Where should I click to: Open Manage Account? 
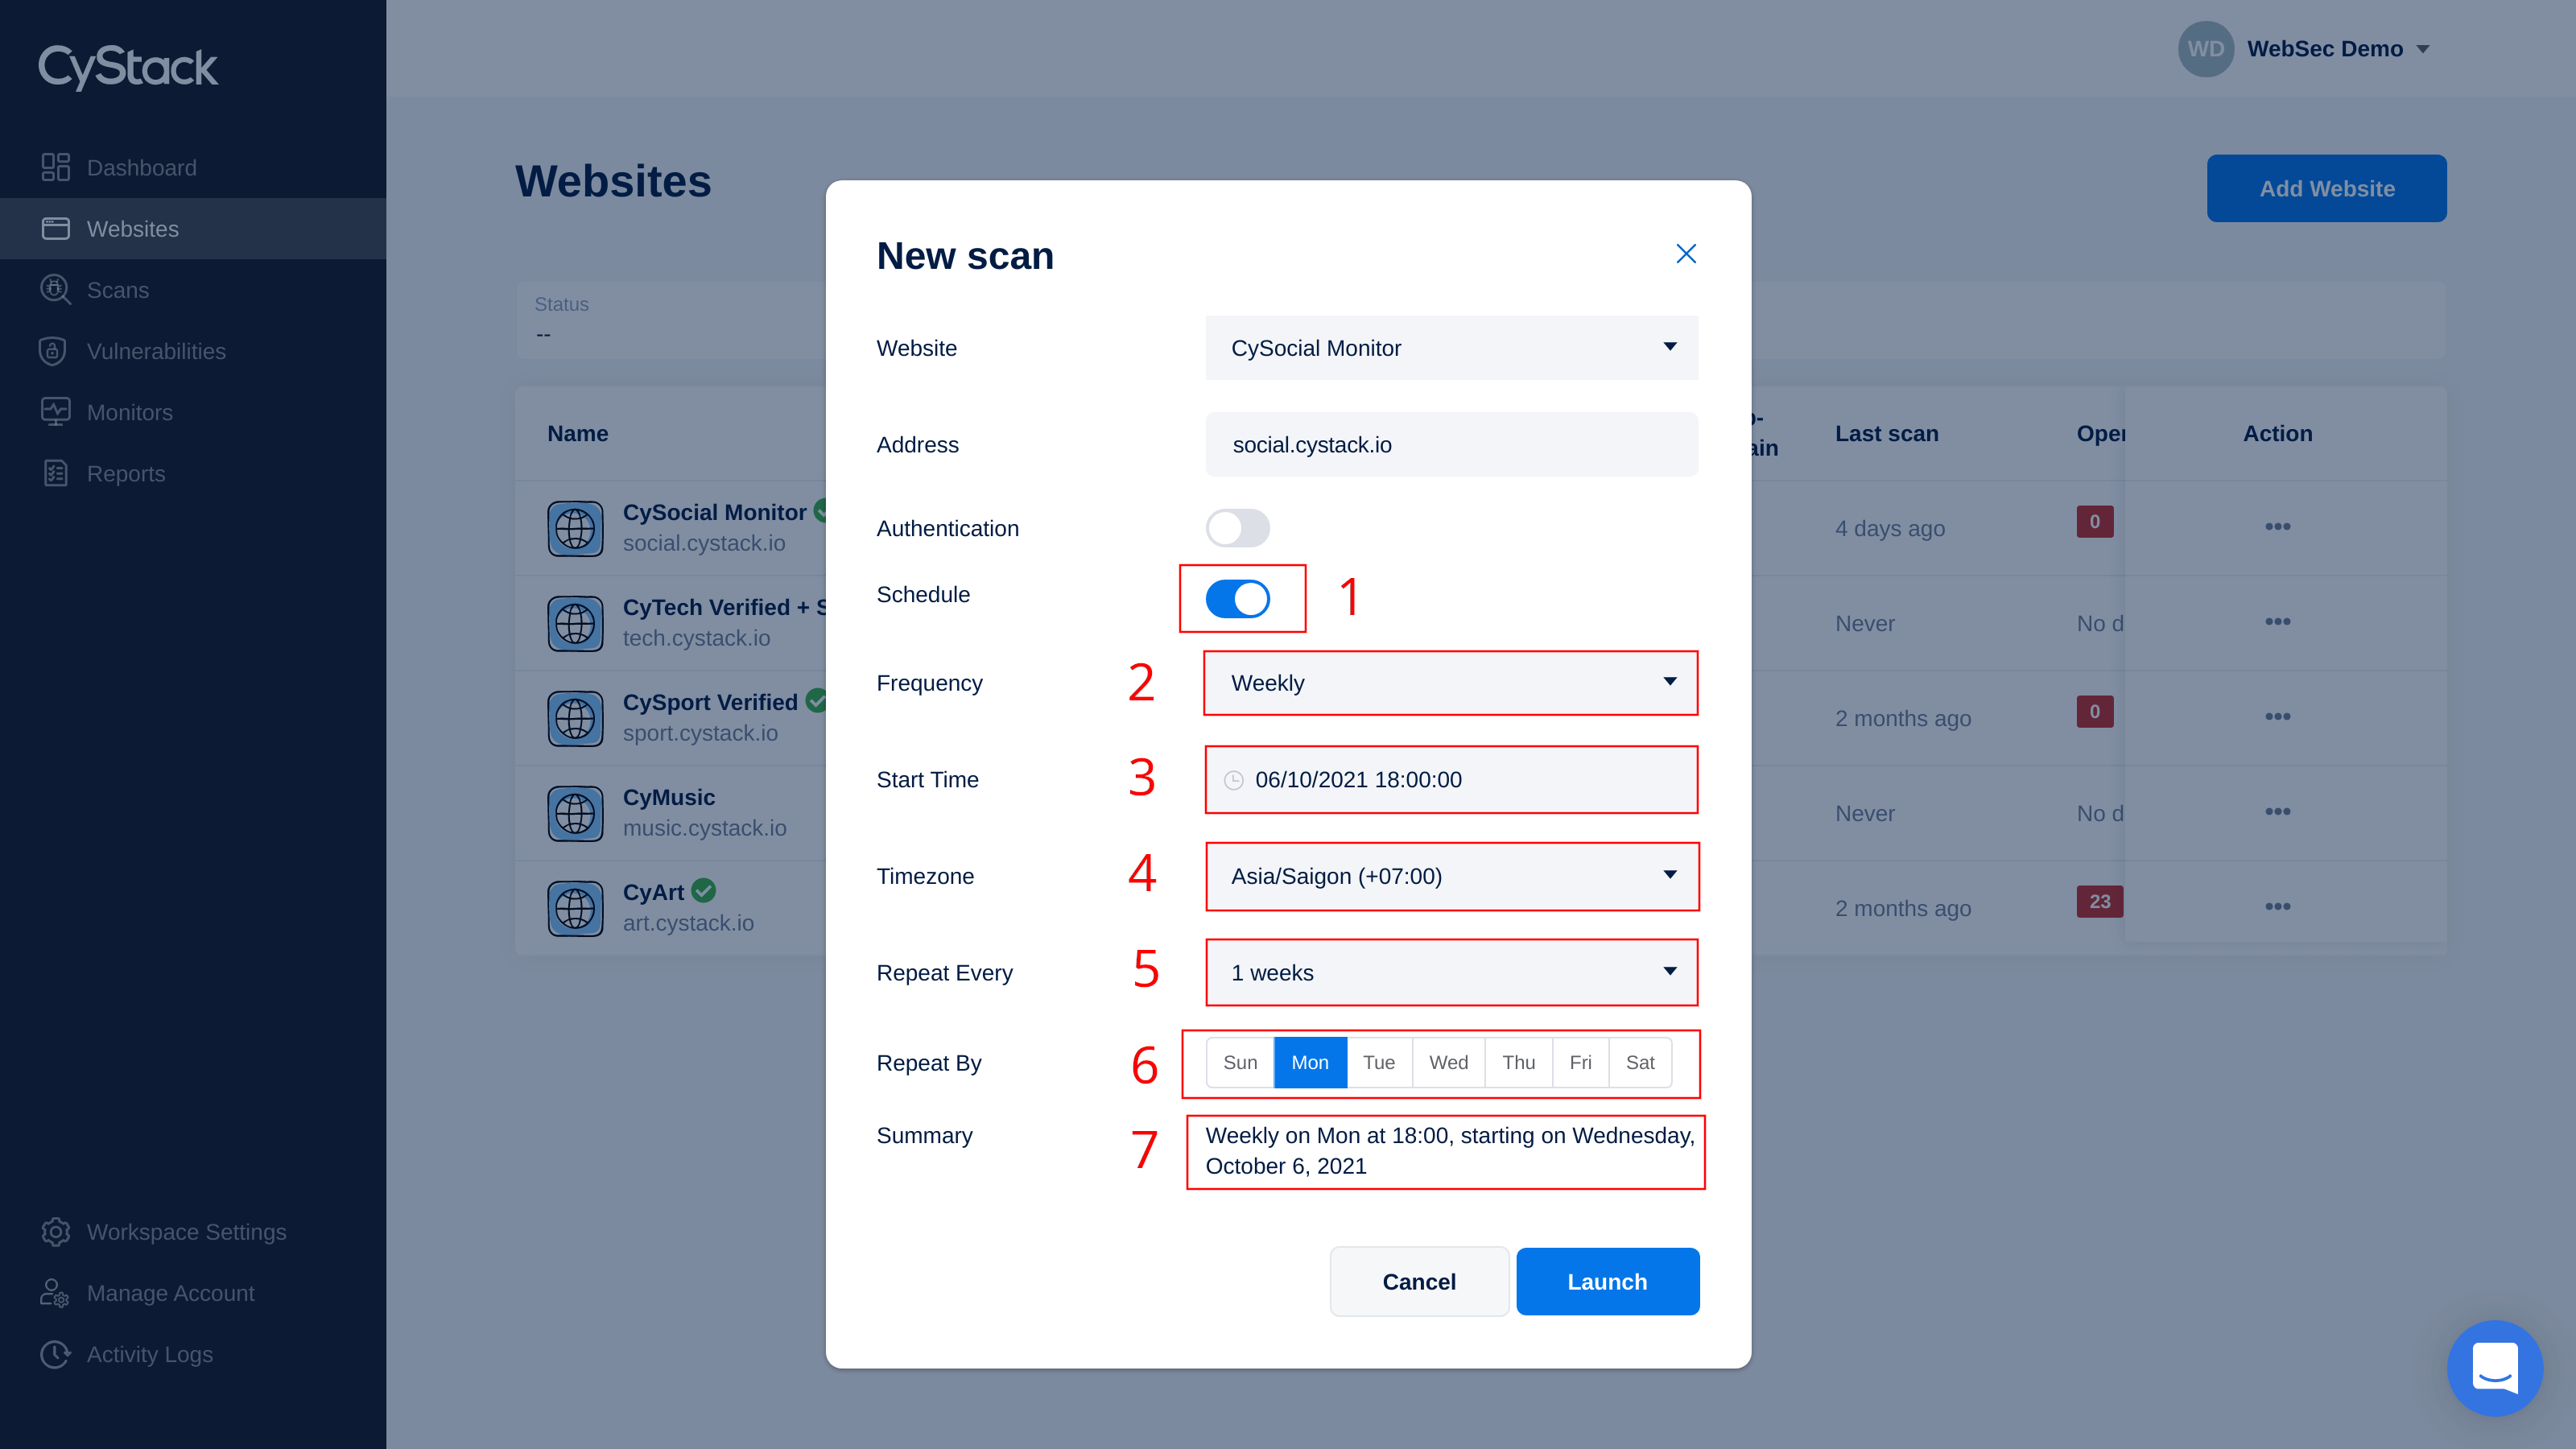[170, 1293]
